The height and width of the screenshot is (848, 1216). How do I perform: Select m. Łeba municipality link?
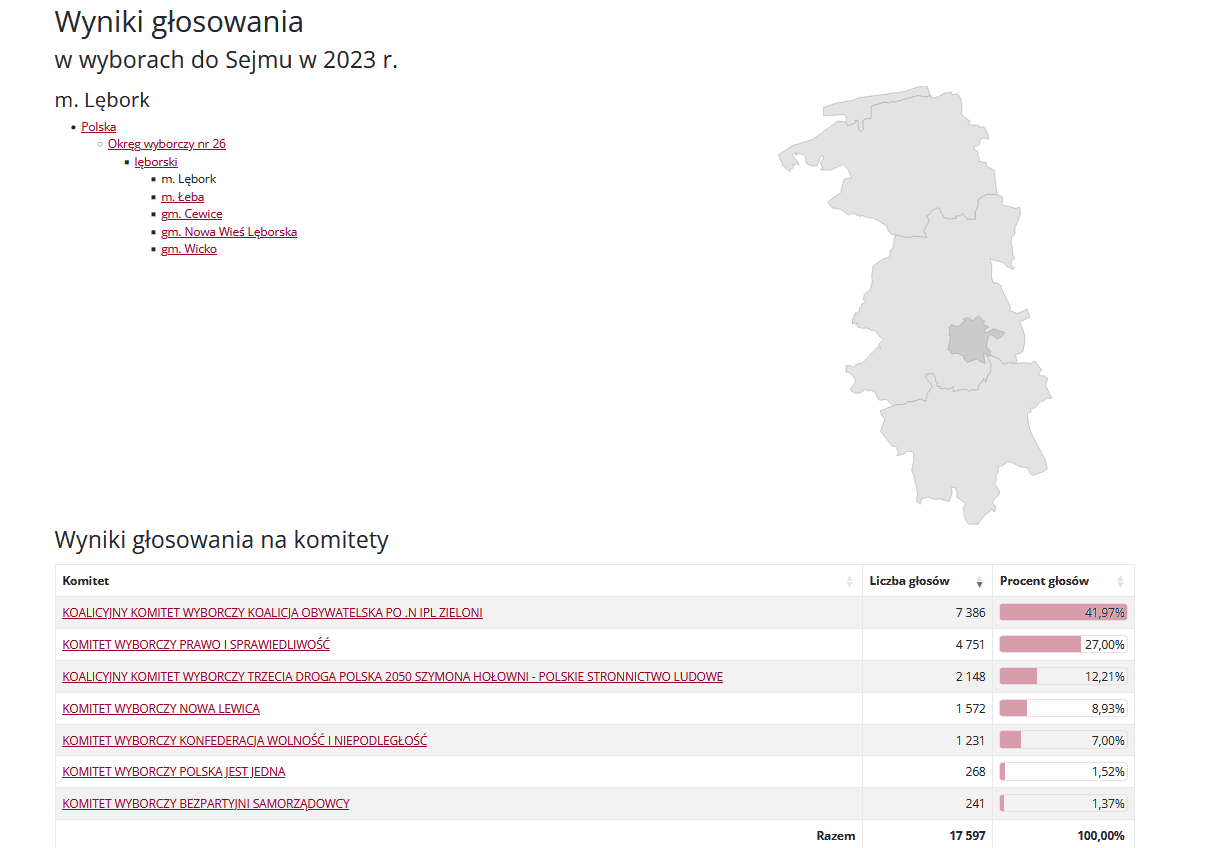(182, 197)
